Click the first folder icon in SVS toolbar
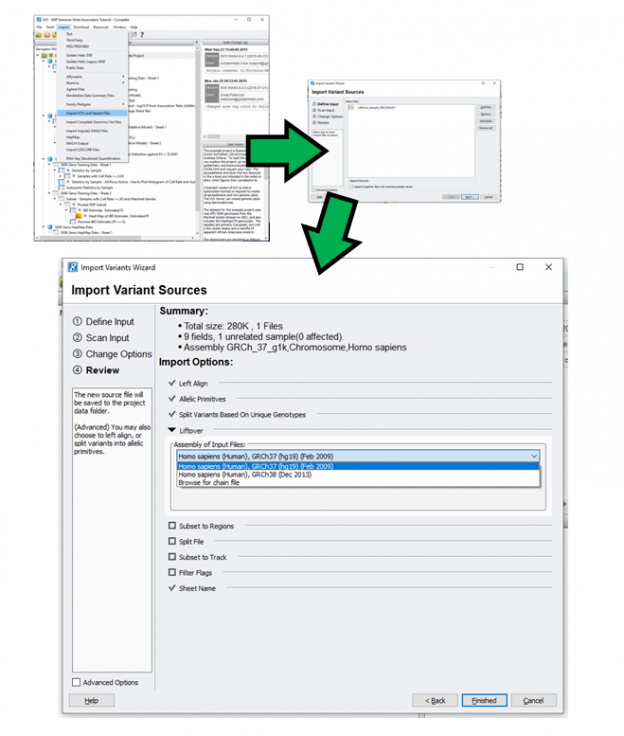The height and width of the screenshot is (736, 624). tap(39, 35)
